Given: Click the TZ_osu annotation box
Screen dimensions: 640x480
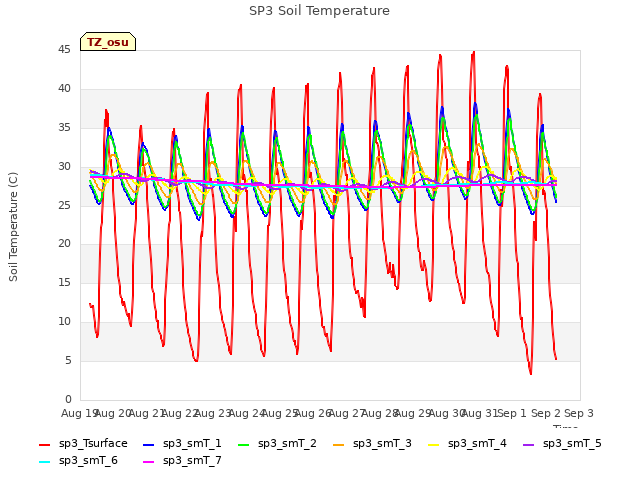Looking at the screenshot, I should point(108,42).
